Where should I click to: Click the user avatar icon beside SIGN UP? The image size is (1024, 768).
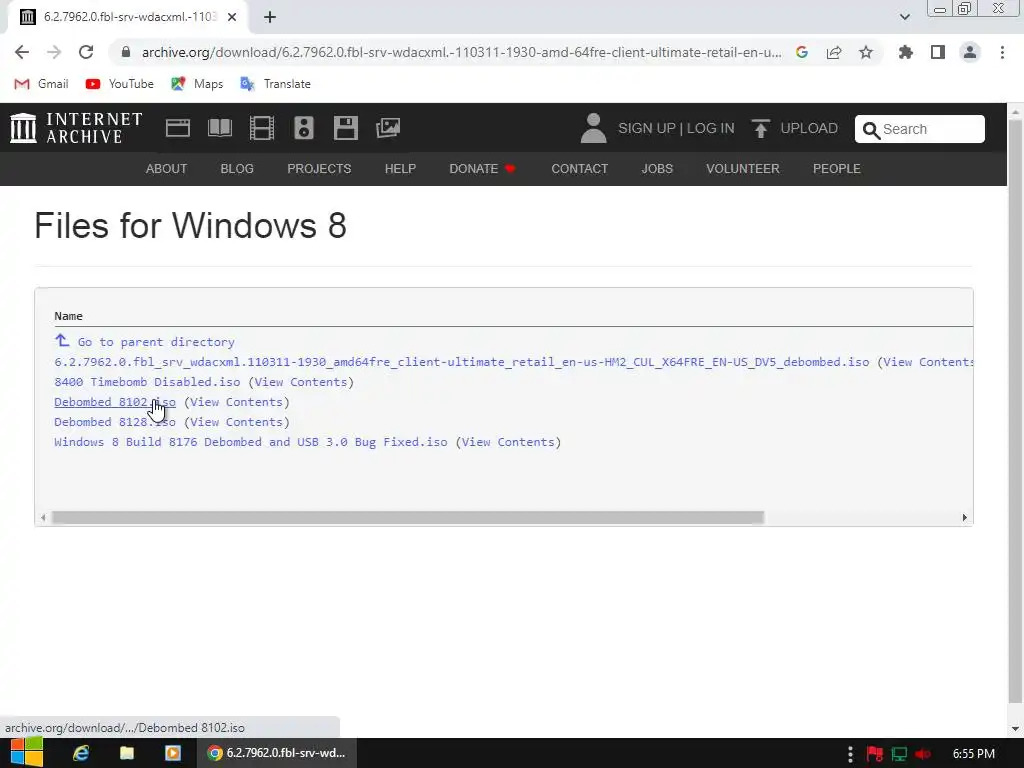pos(593,128)
